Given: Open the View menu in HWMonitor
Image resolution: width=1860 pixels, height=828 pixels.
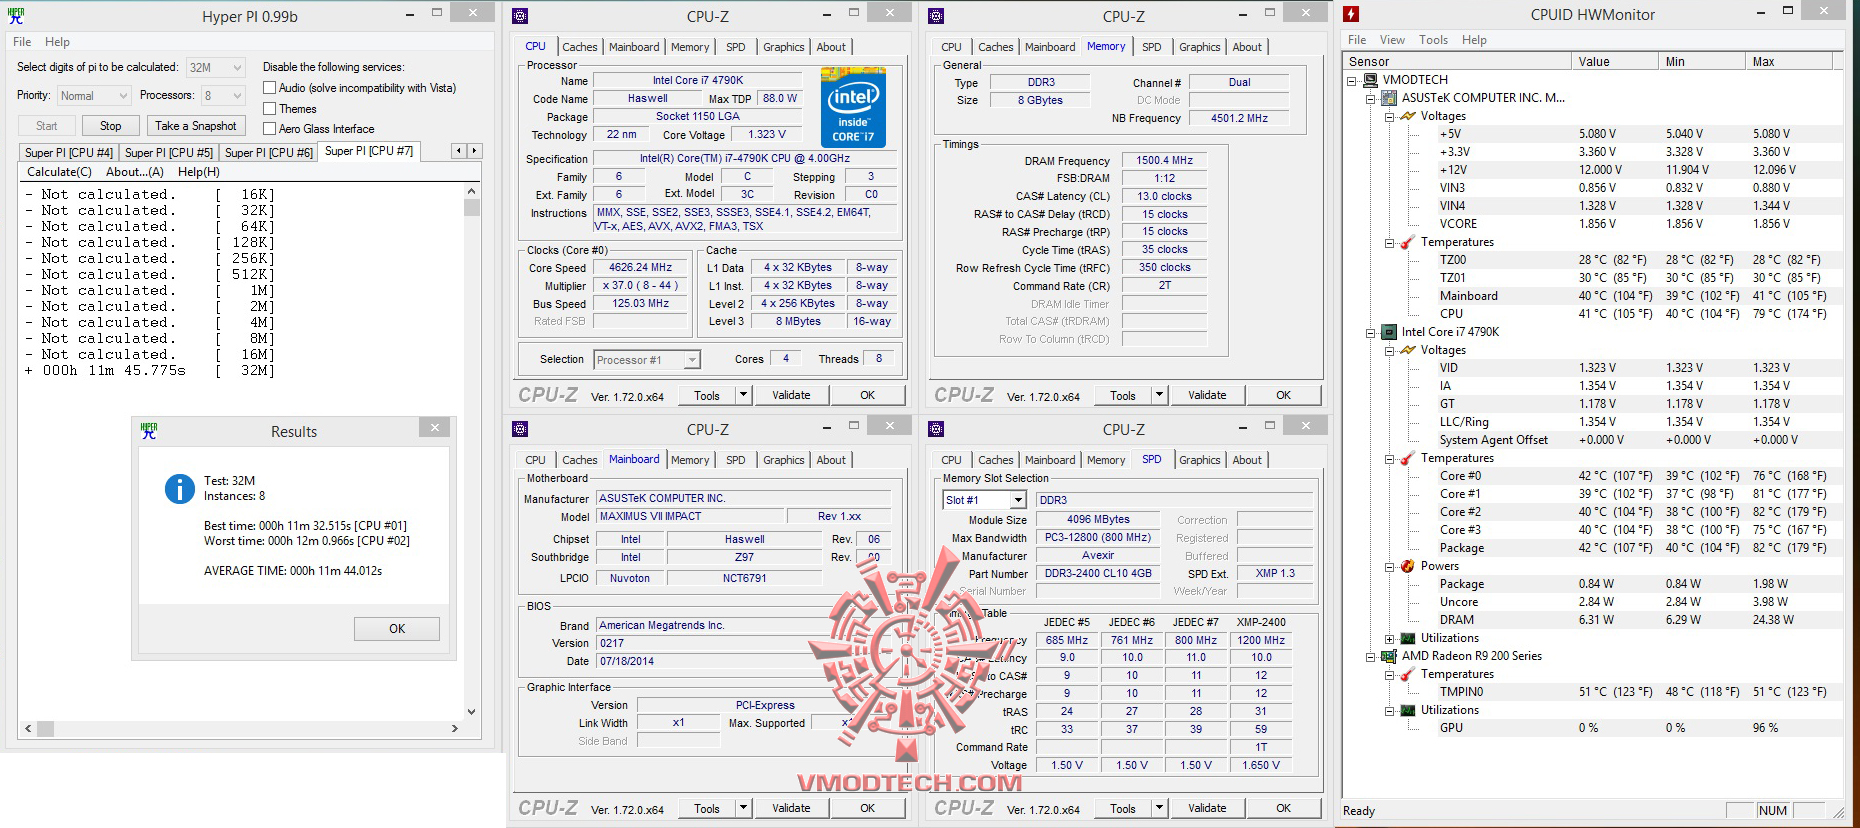Looking at the screenshot, I should pyautogui.click(x=1392, y=40).
